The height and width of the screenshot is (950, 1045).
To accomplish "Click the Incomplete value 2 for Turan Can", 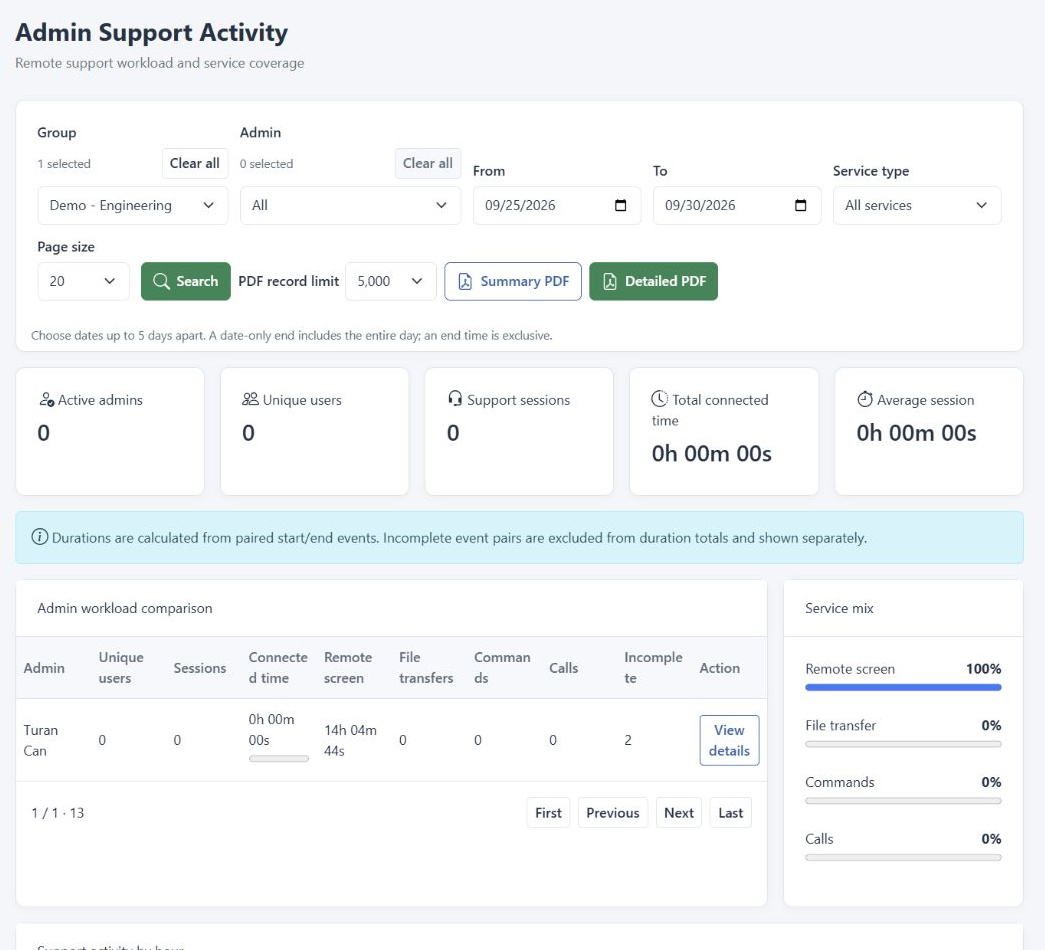I will pos(628,740).
